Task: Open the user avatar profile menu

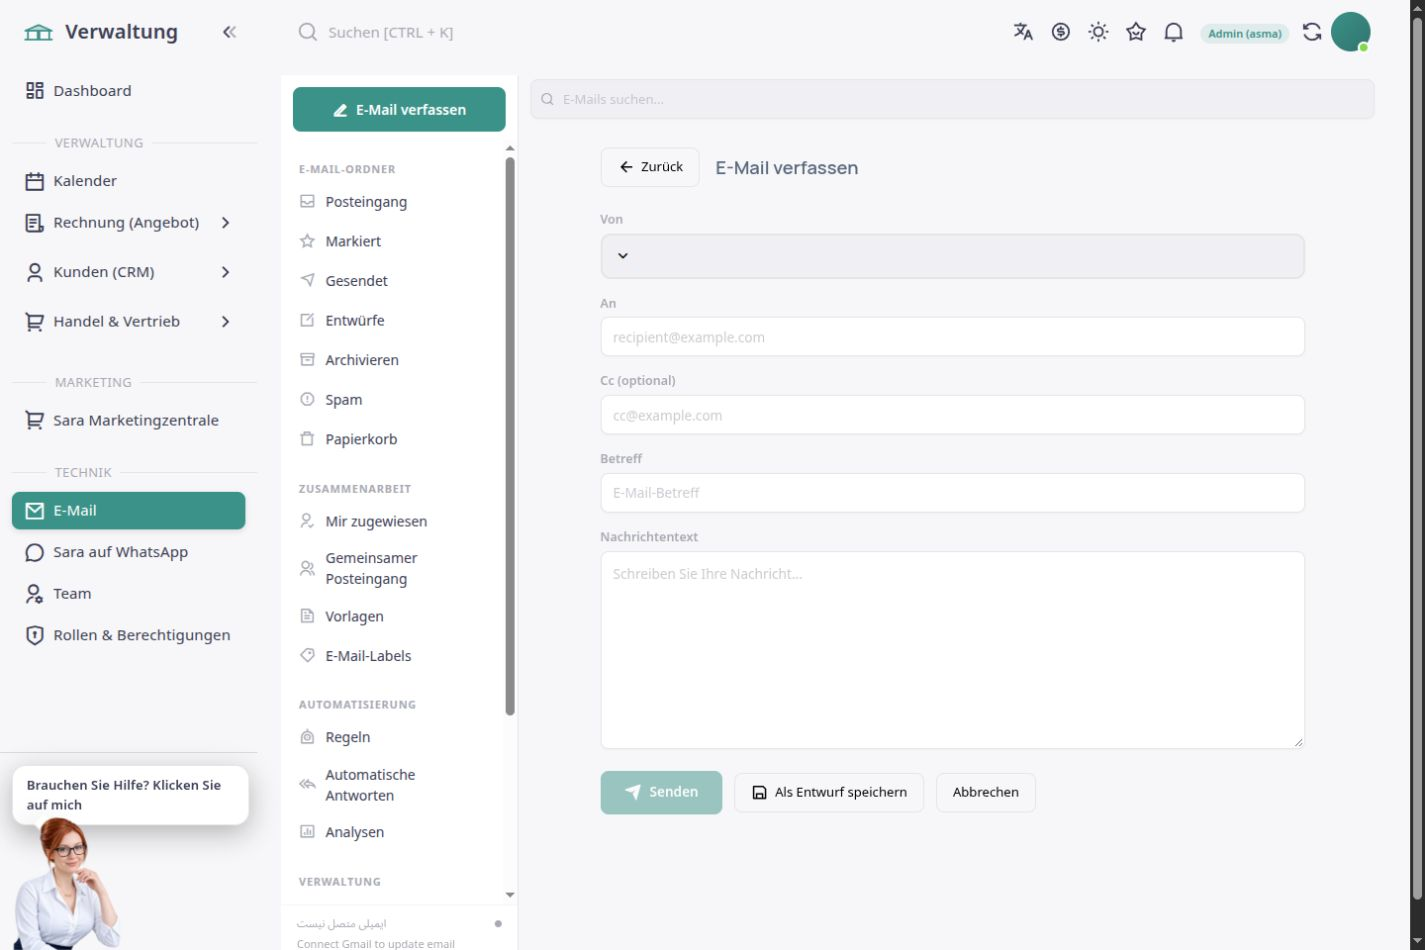Action: [x=1350, y=32]
